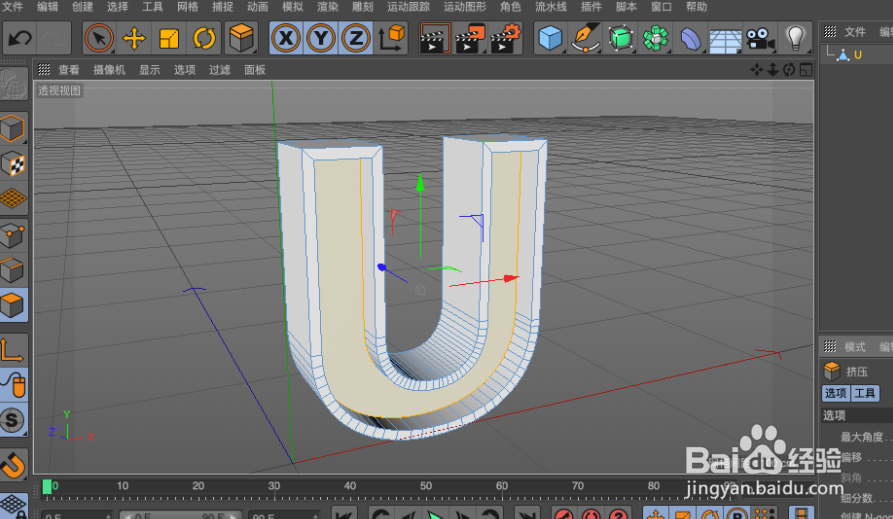Select the Live Selection tool
Image resolution: width=893 pixels, height=519 pixels.
pyautogui.click(x=99, y=39)
